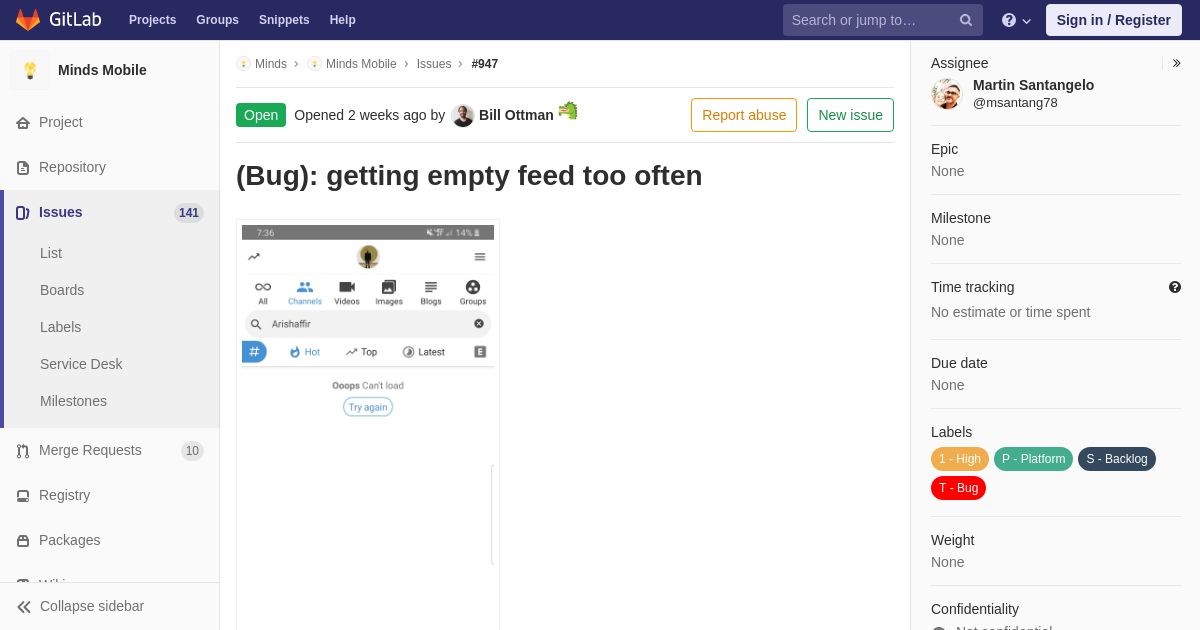The image size is (1200, 630).
Task: Click the New issue button
Action: (x=850, y=115)
